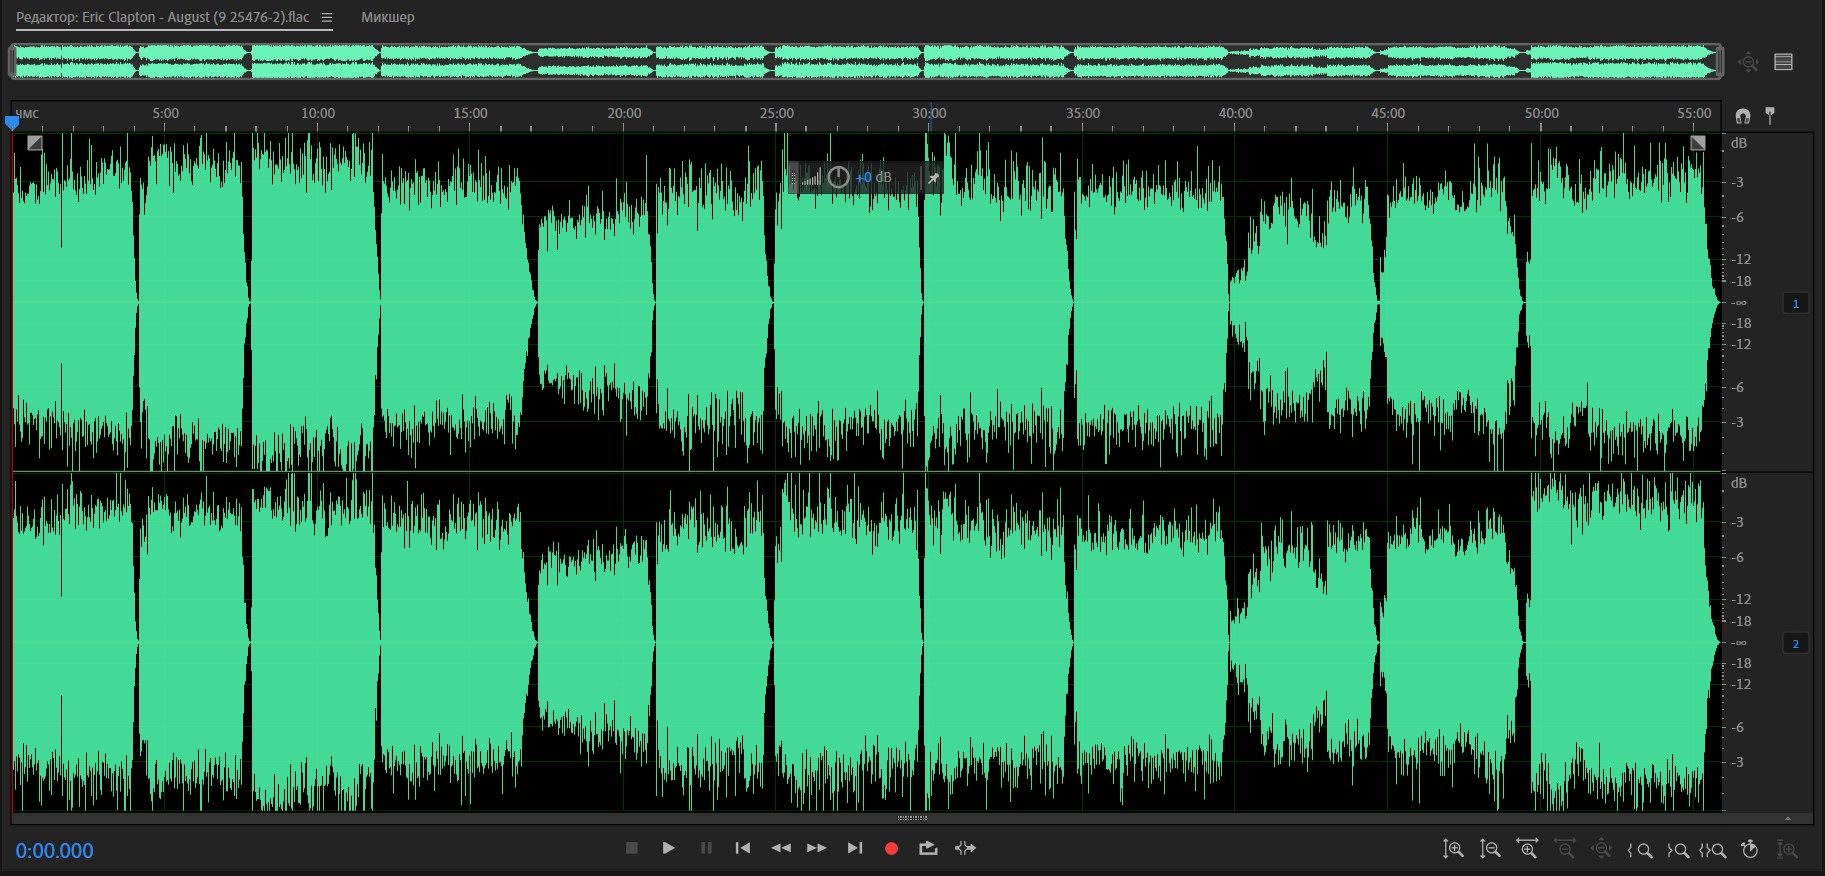This screenshot has height=876, width=1825.
Task: Click the 0:00.000 timecode display
Action: (54, 850)
